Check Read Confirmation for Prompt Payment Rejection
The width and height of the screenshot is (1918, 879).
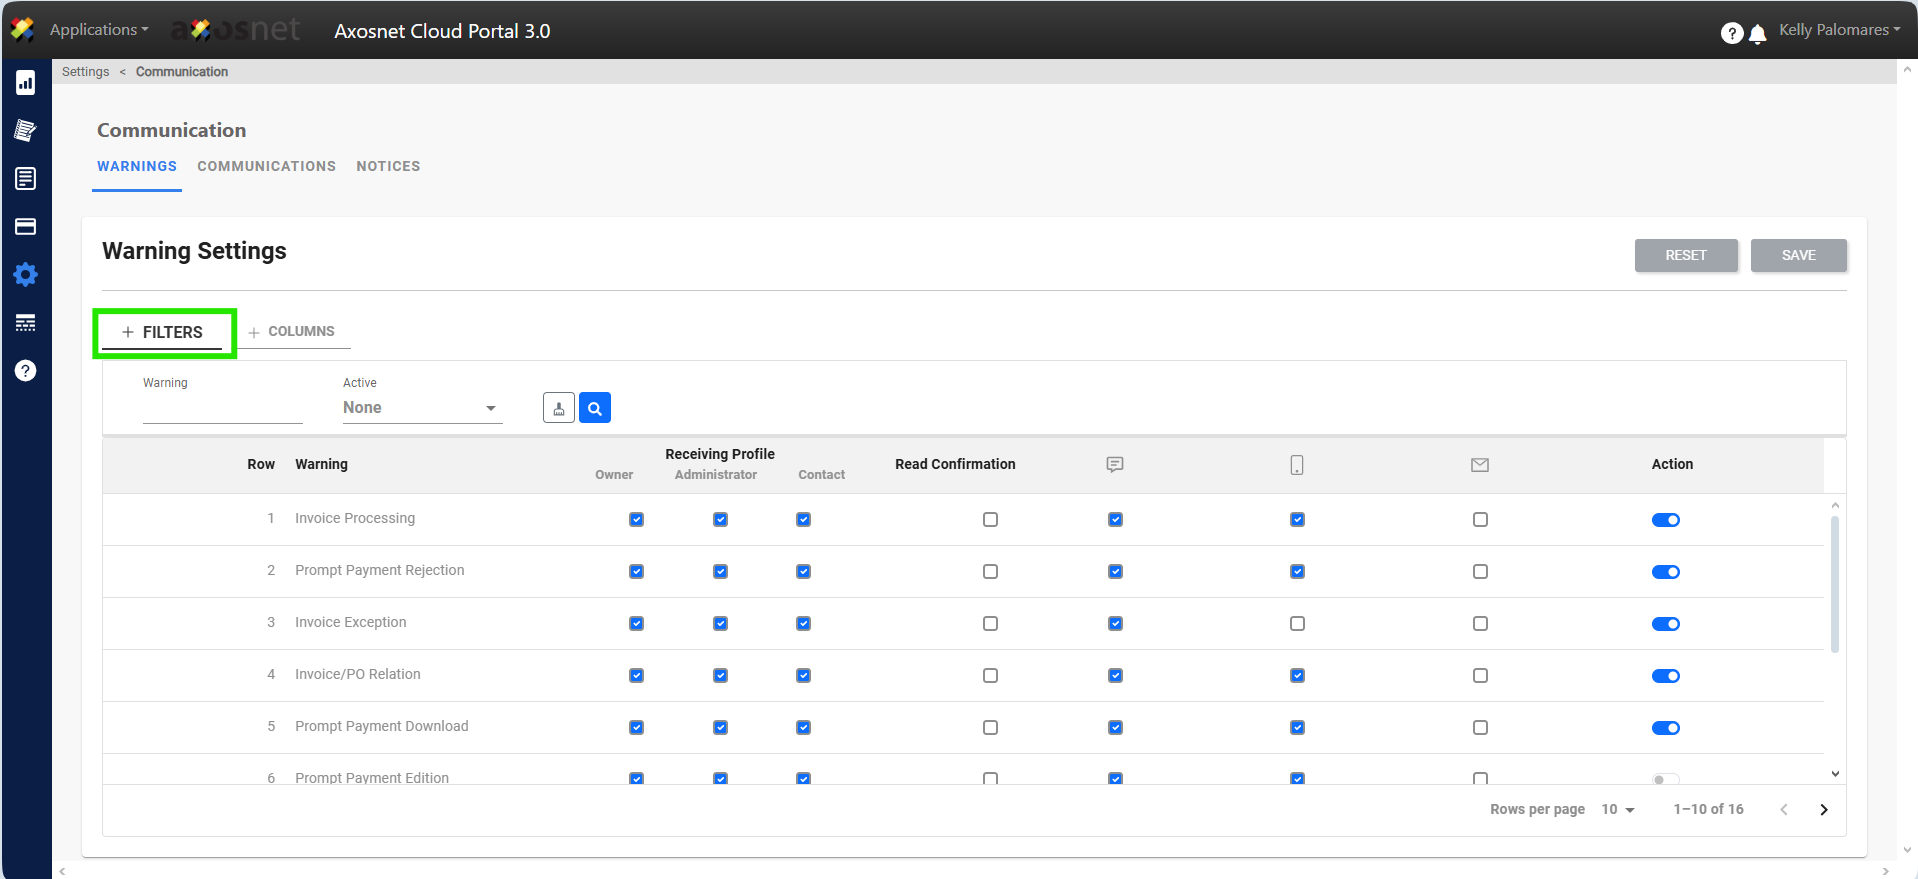(990, 572)
